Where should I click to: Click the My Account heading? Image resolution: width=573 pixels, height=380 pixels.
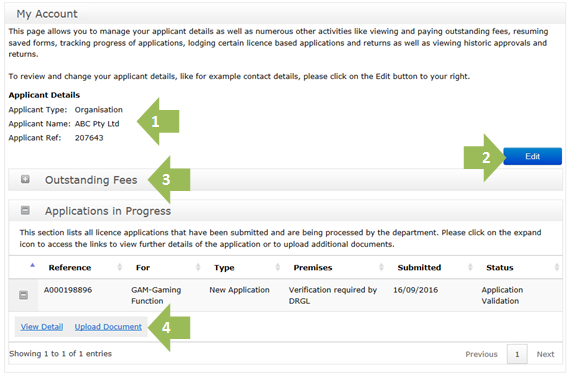coord(47,14)
